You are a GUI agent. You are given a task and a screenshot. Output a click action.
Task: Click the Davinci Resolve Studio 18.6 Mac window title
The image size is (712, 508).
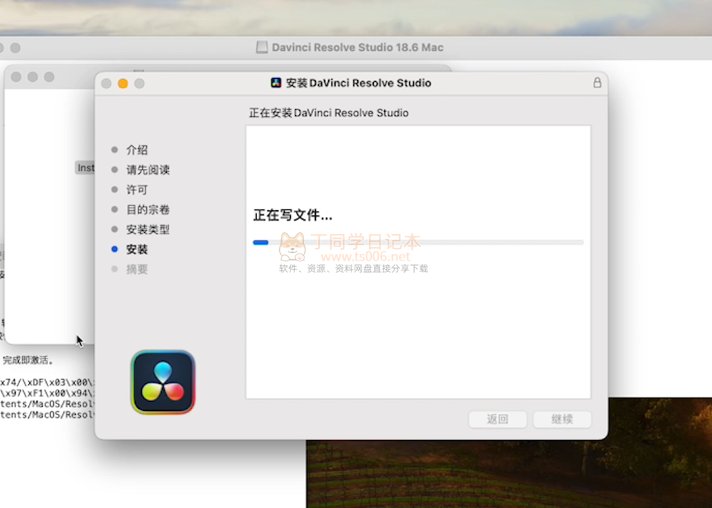(358, 47)
